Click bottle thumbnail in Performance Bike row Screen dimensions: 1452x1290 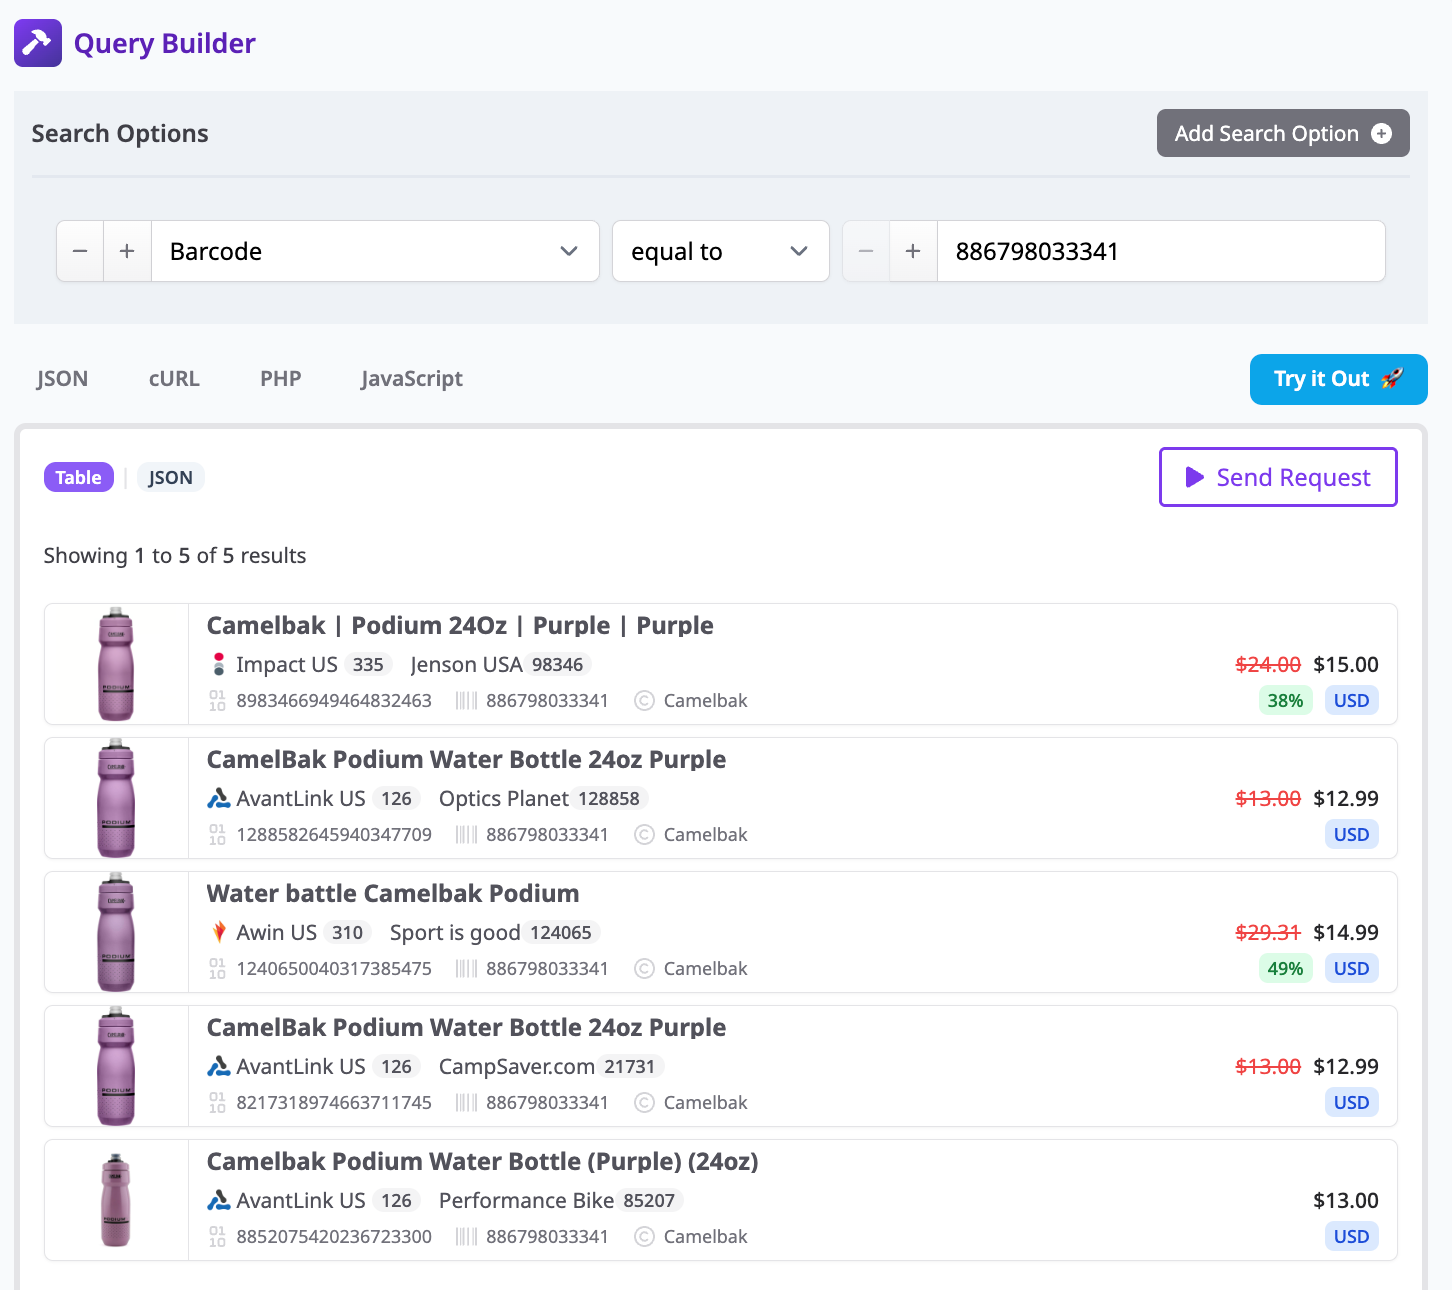point(116,1200)
